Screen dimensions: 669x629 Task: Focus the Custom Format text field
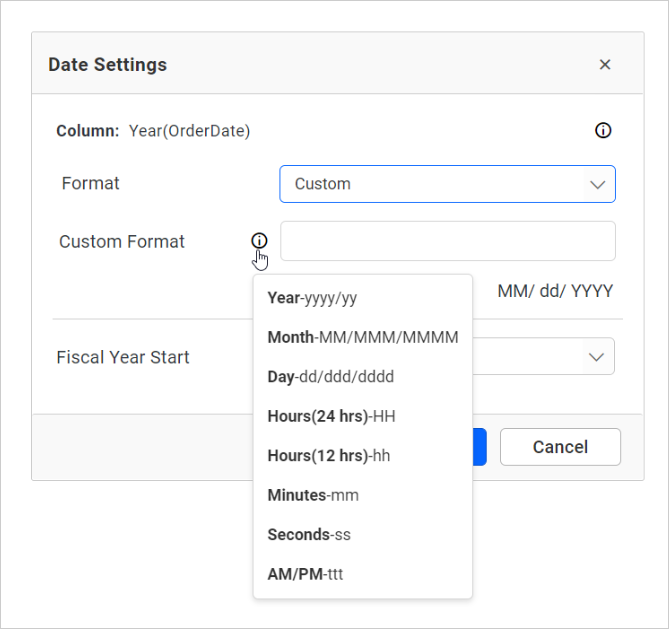pos(448,241)
